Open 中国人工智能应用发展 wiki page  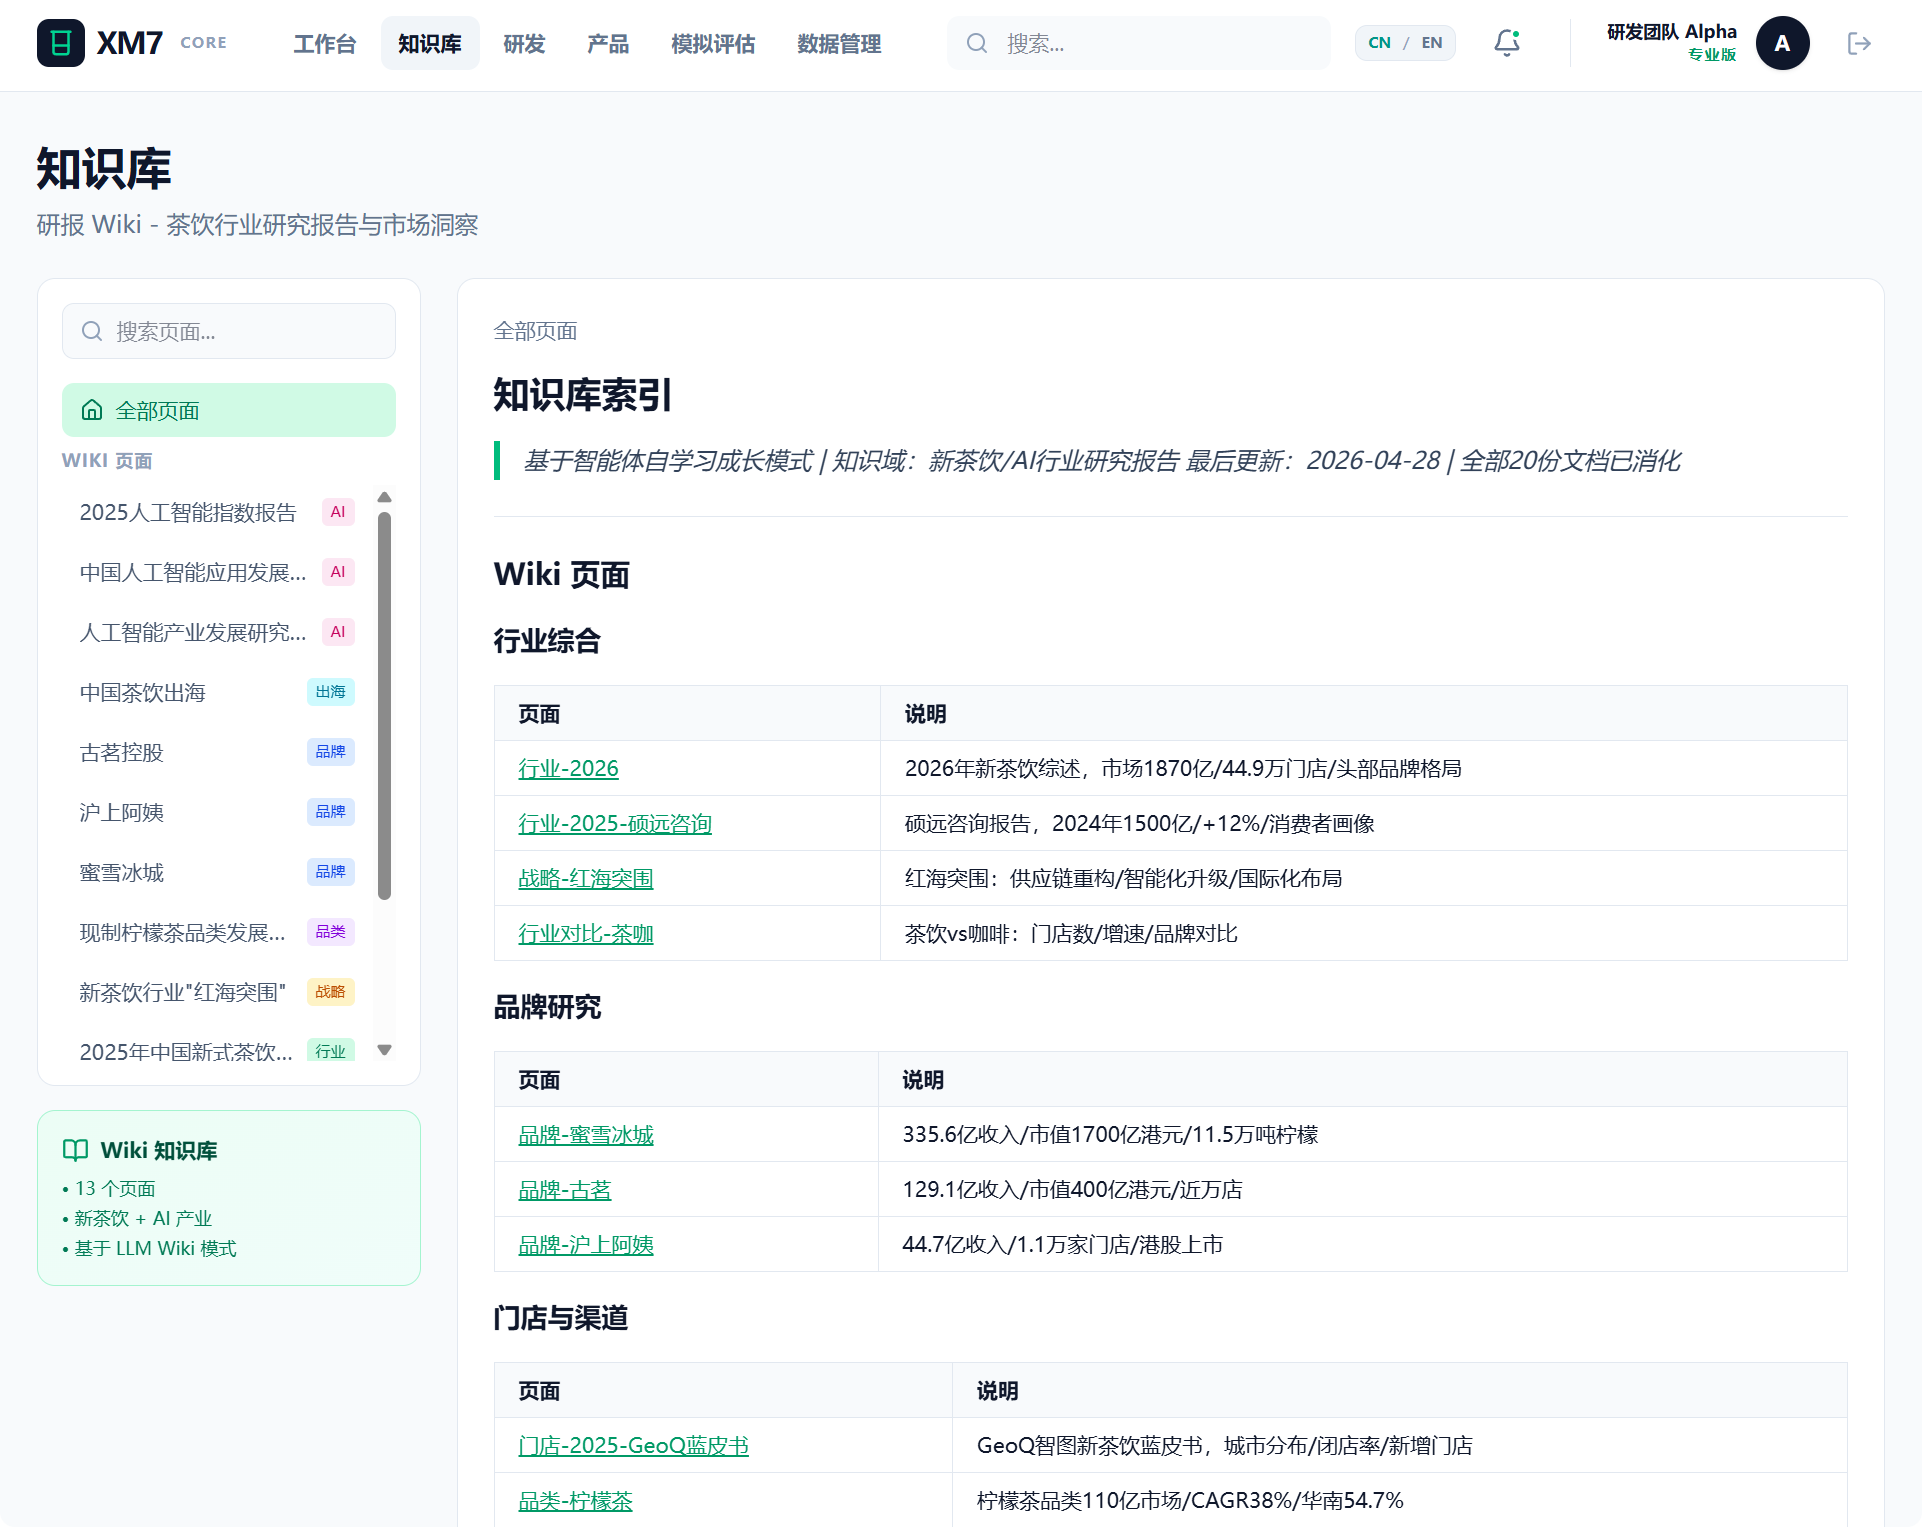[x=216, y=572]
